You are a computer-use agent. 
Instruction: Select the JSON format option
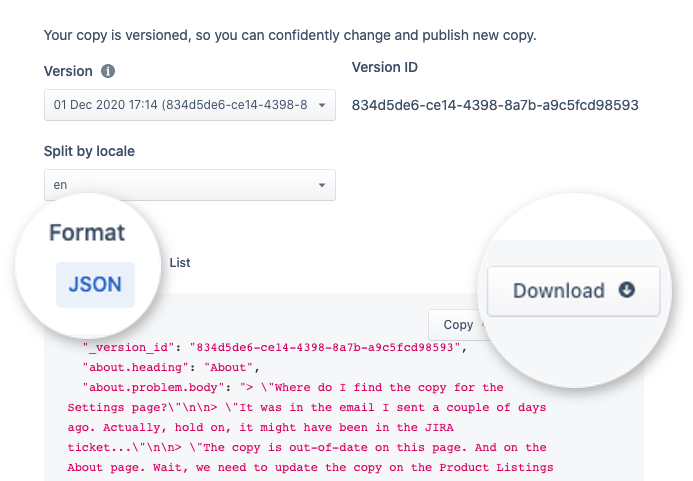[x=95, y=285]
